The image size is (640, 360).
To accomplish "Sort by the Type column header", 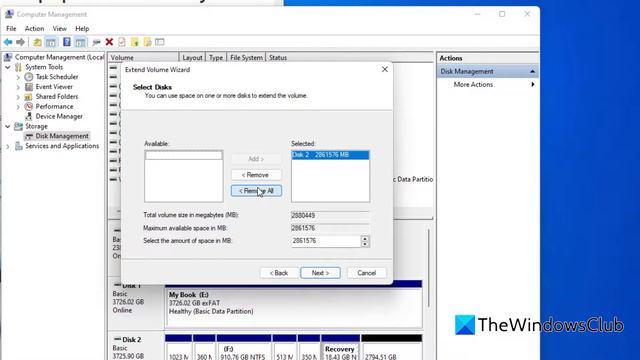I will coord(216,58).
